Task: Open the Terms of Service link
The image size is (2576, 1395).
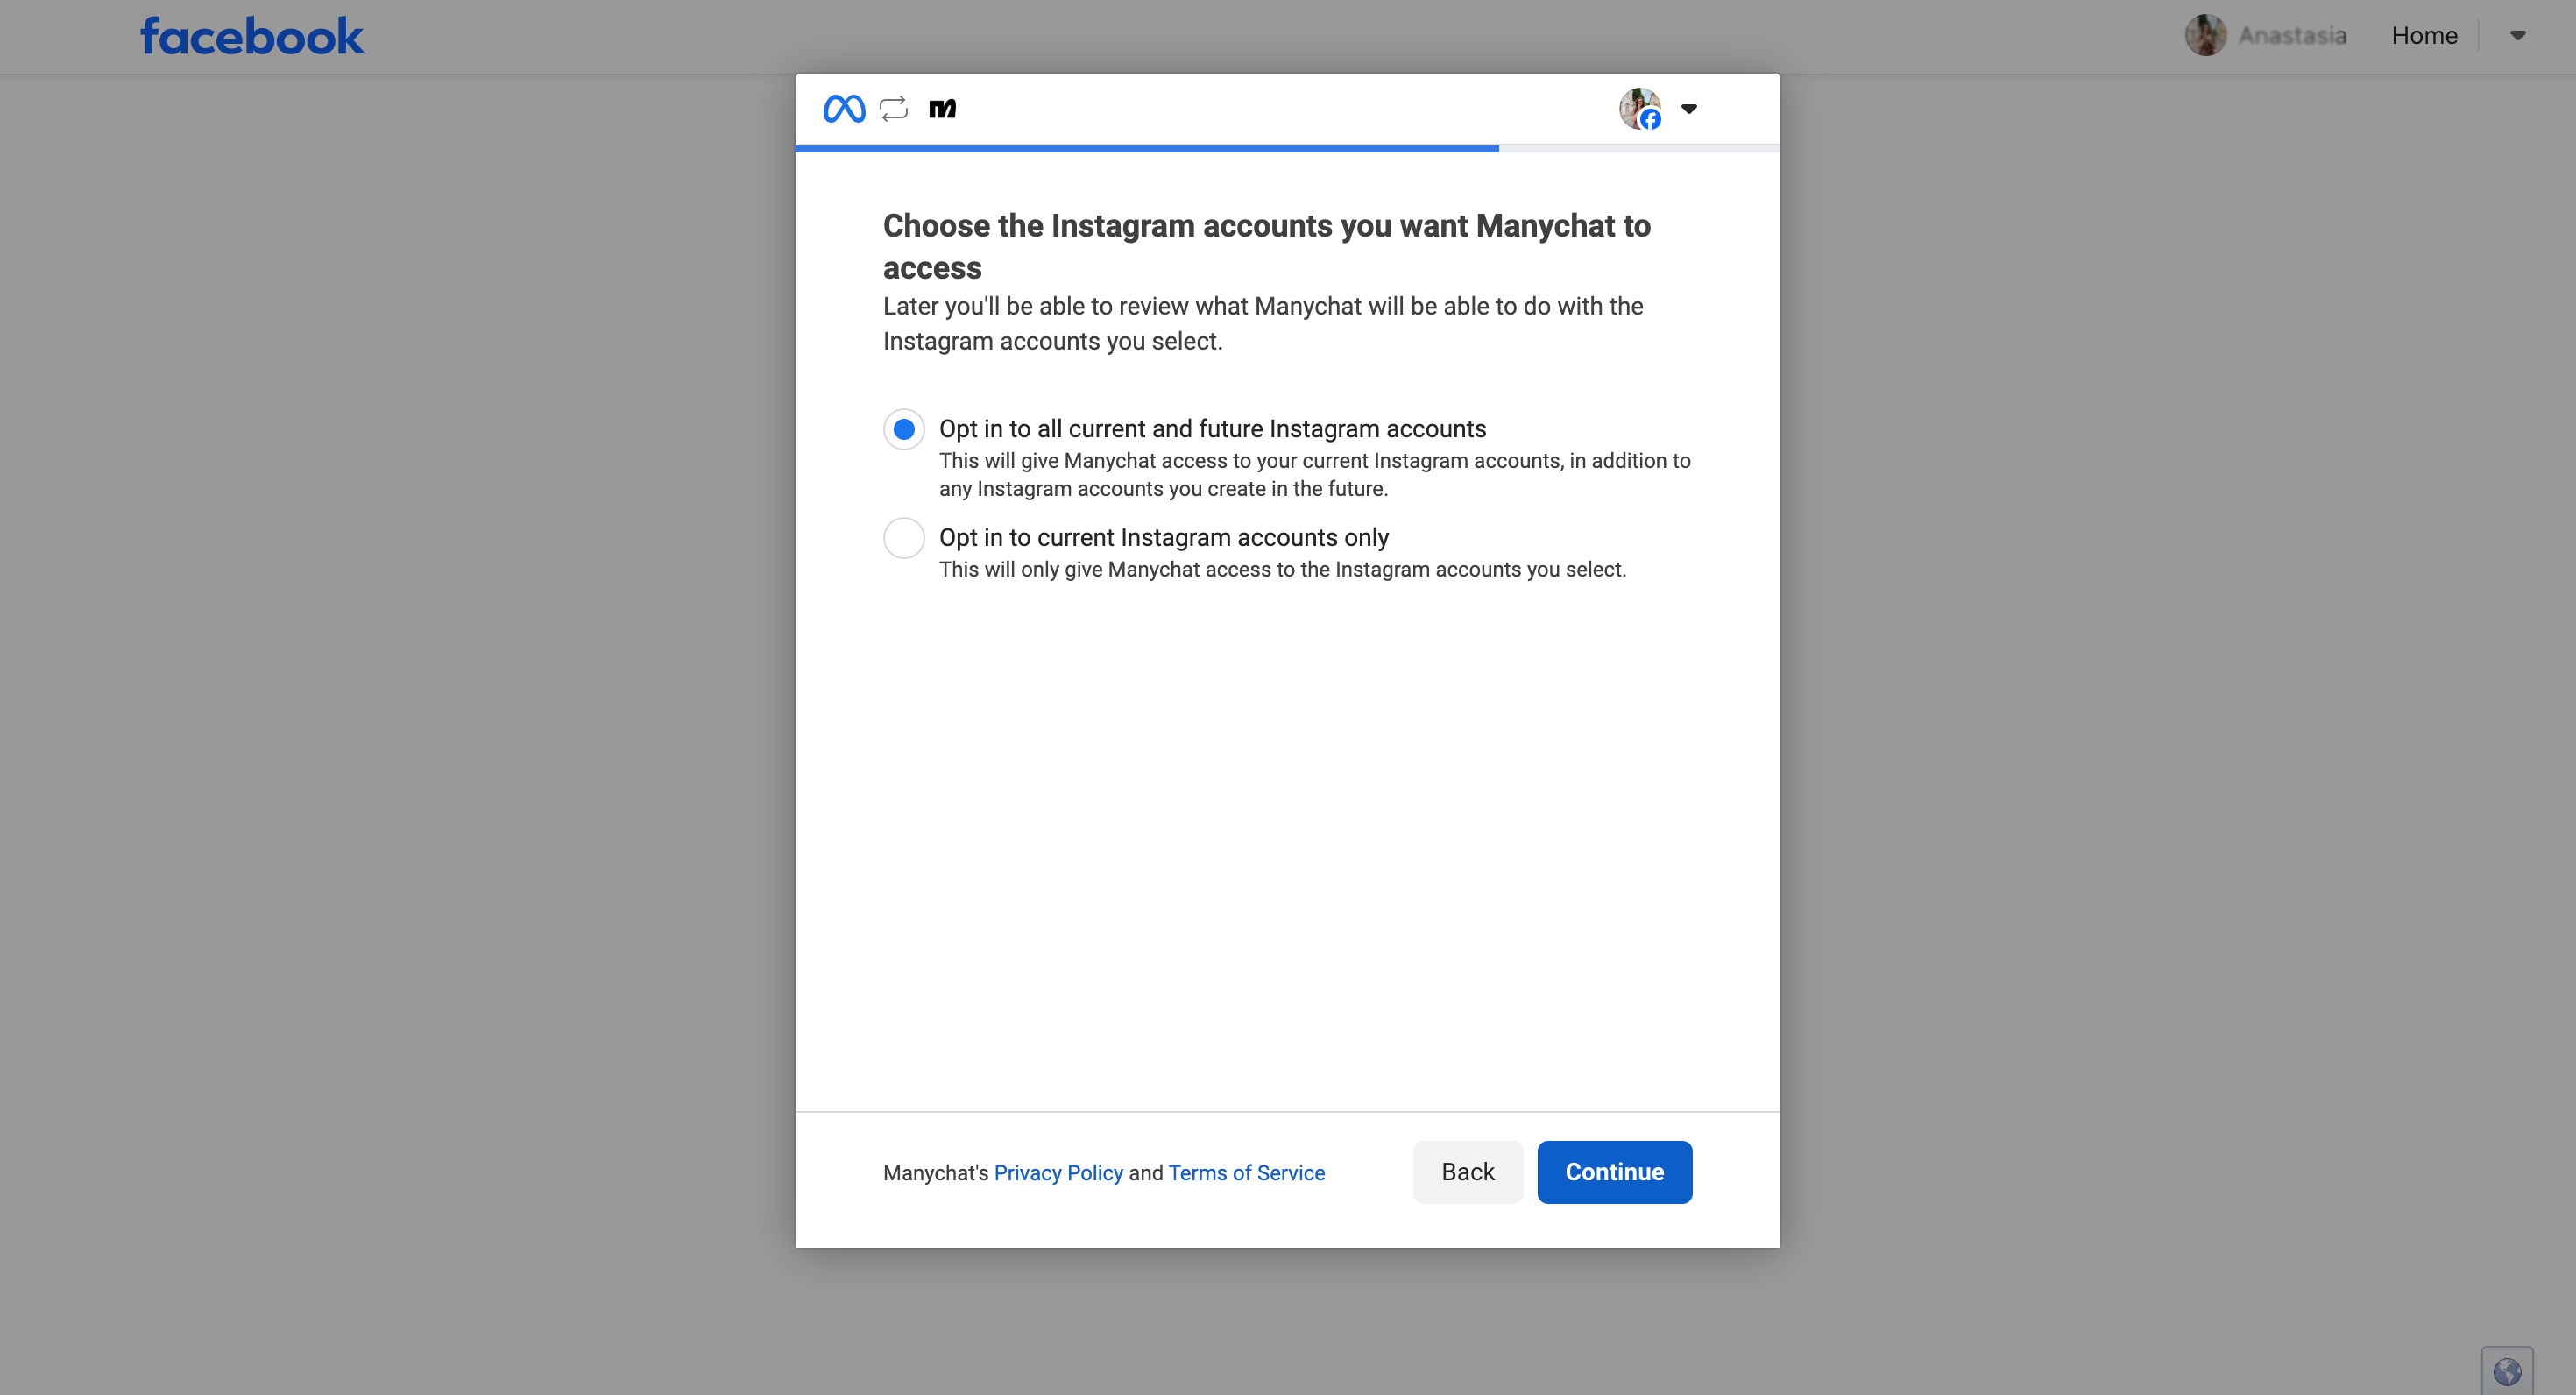Action: pos(1246,1172)
